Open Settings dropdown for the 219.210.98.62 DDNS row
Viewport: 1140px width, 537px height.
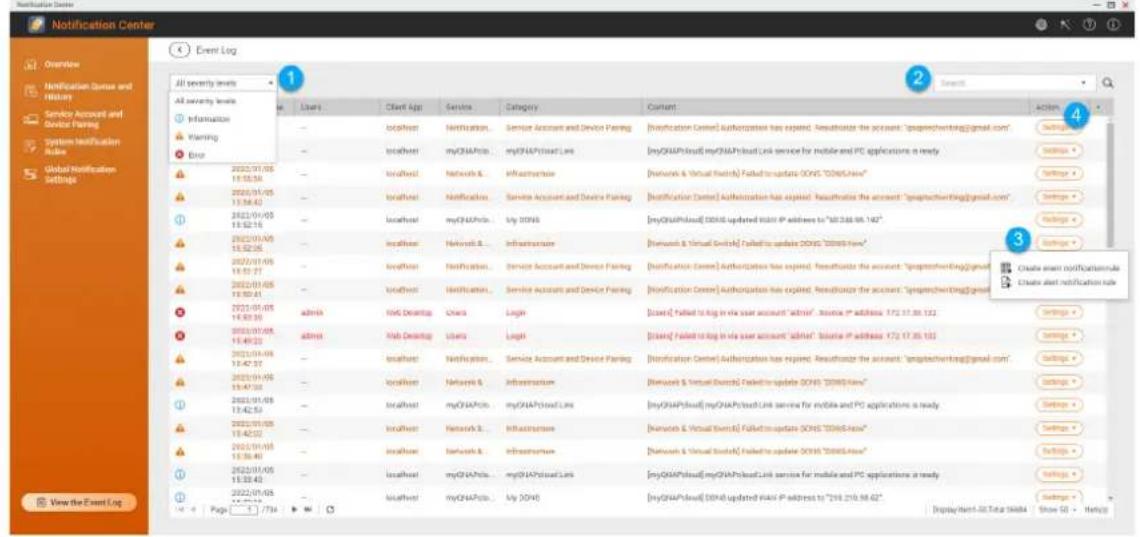pyautogui.click(x=1058, y=496)
